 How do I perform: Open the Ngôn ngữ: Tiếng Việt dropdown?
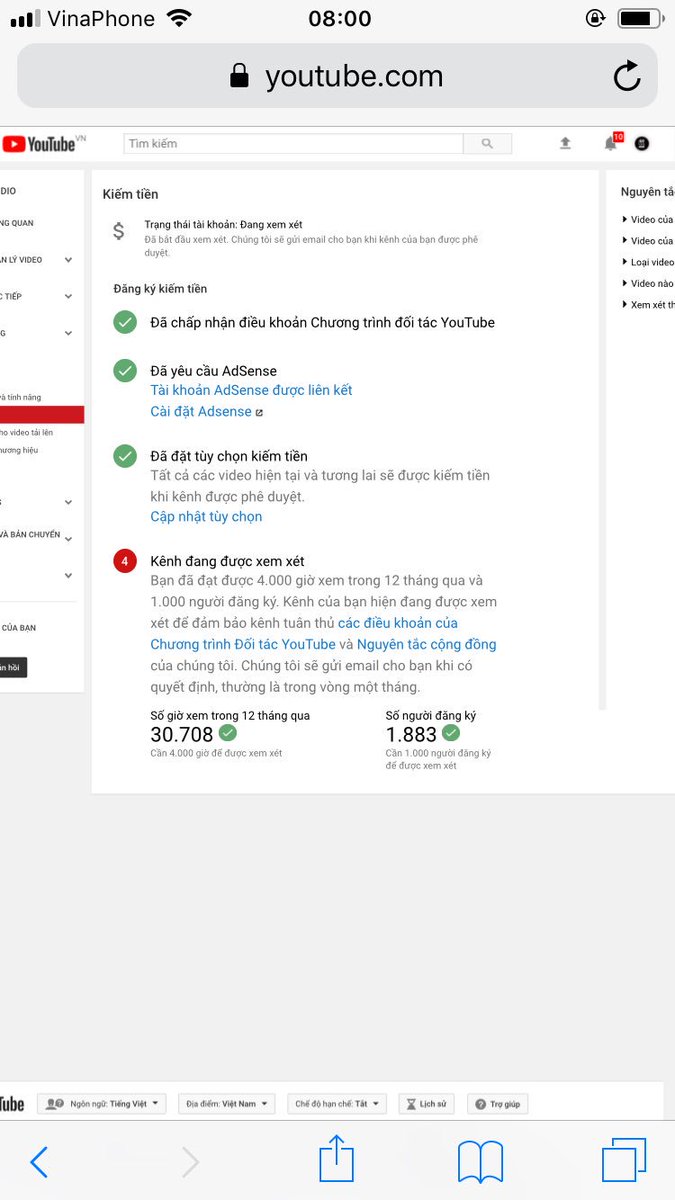tap(102, 1104)
